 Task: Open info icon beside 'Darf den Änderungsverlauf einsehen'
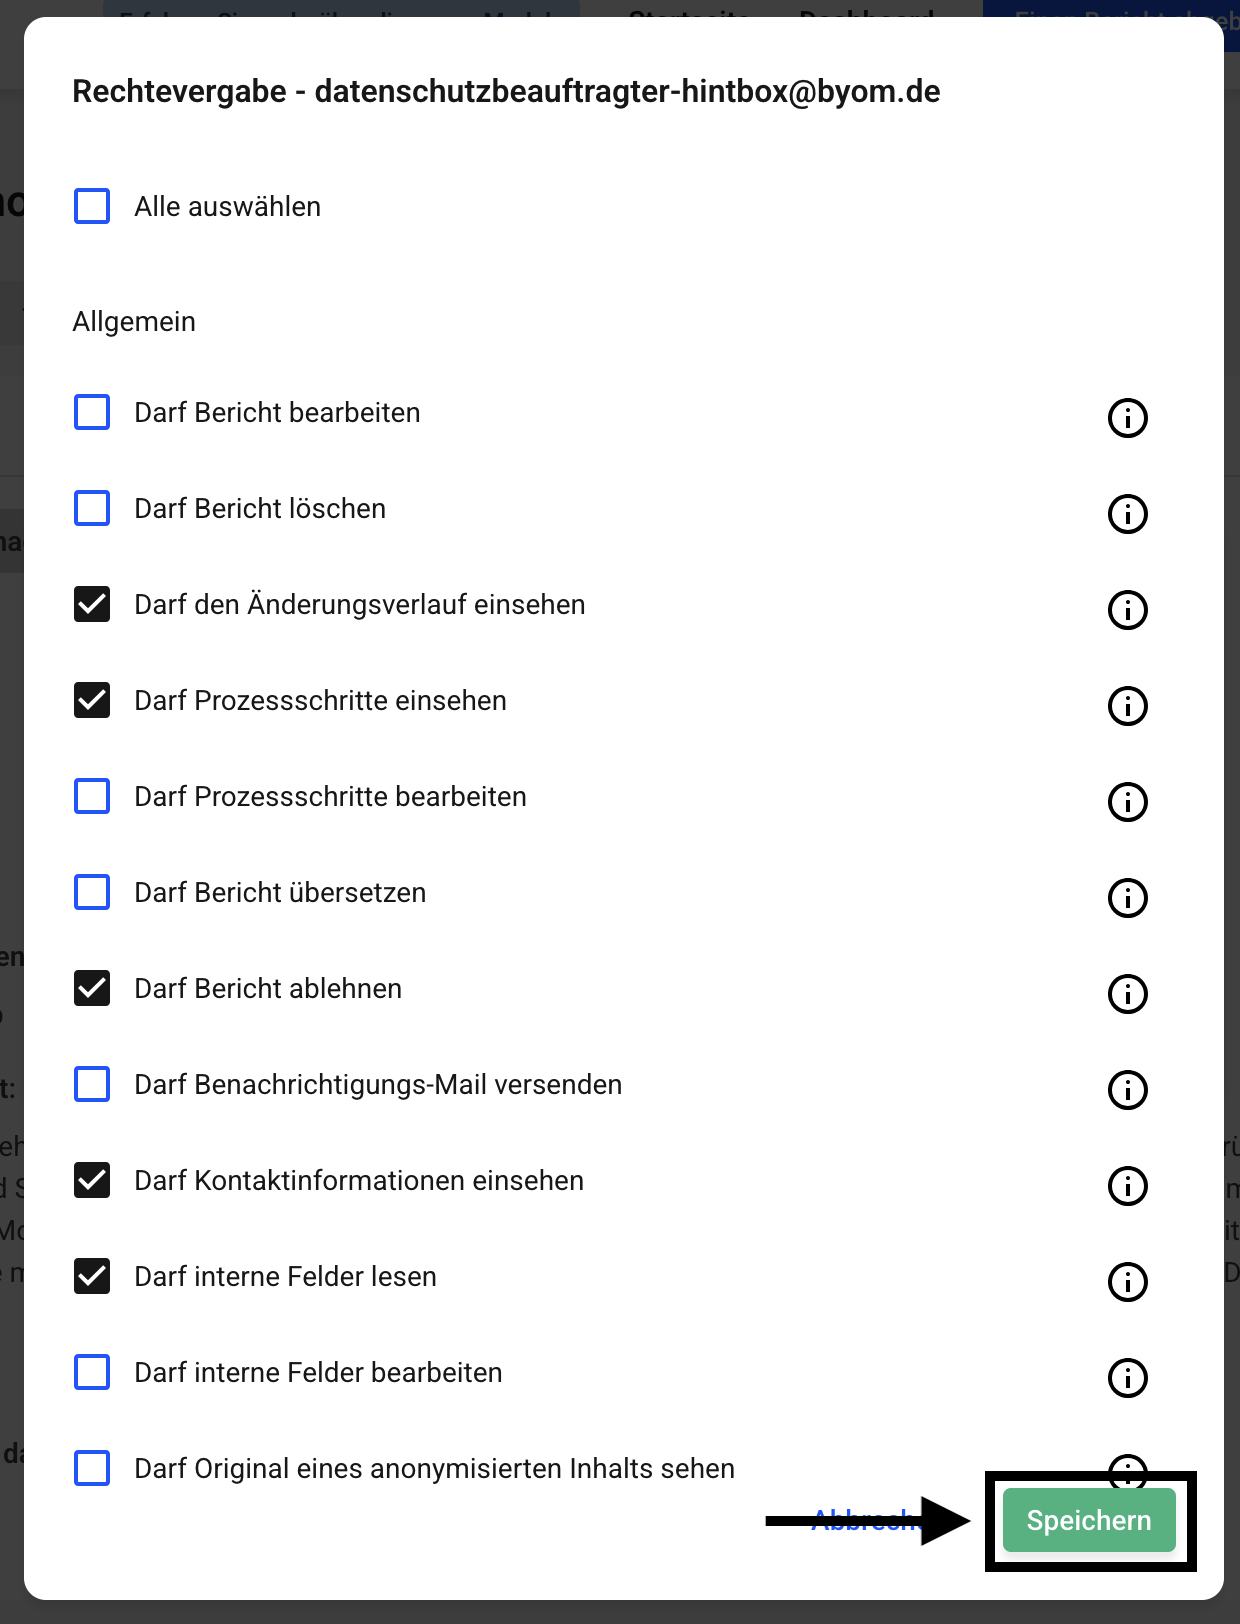tap(1127, 610)
